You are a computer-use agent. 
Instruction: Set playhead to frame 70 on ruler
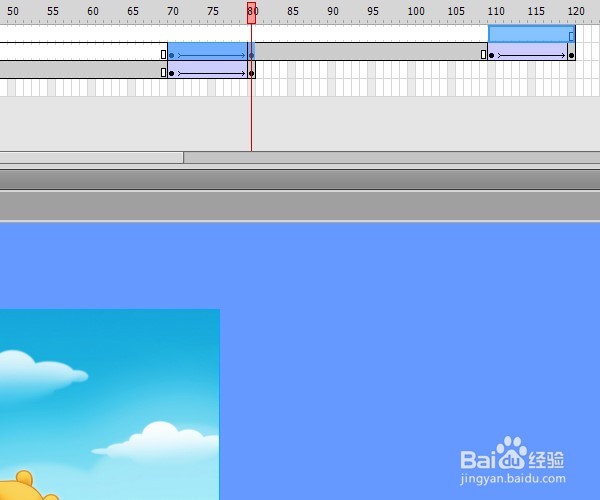click(x=173, y=11)
